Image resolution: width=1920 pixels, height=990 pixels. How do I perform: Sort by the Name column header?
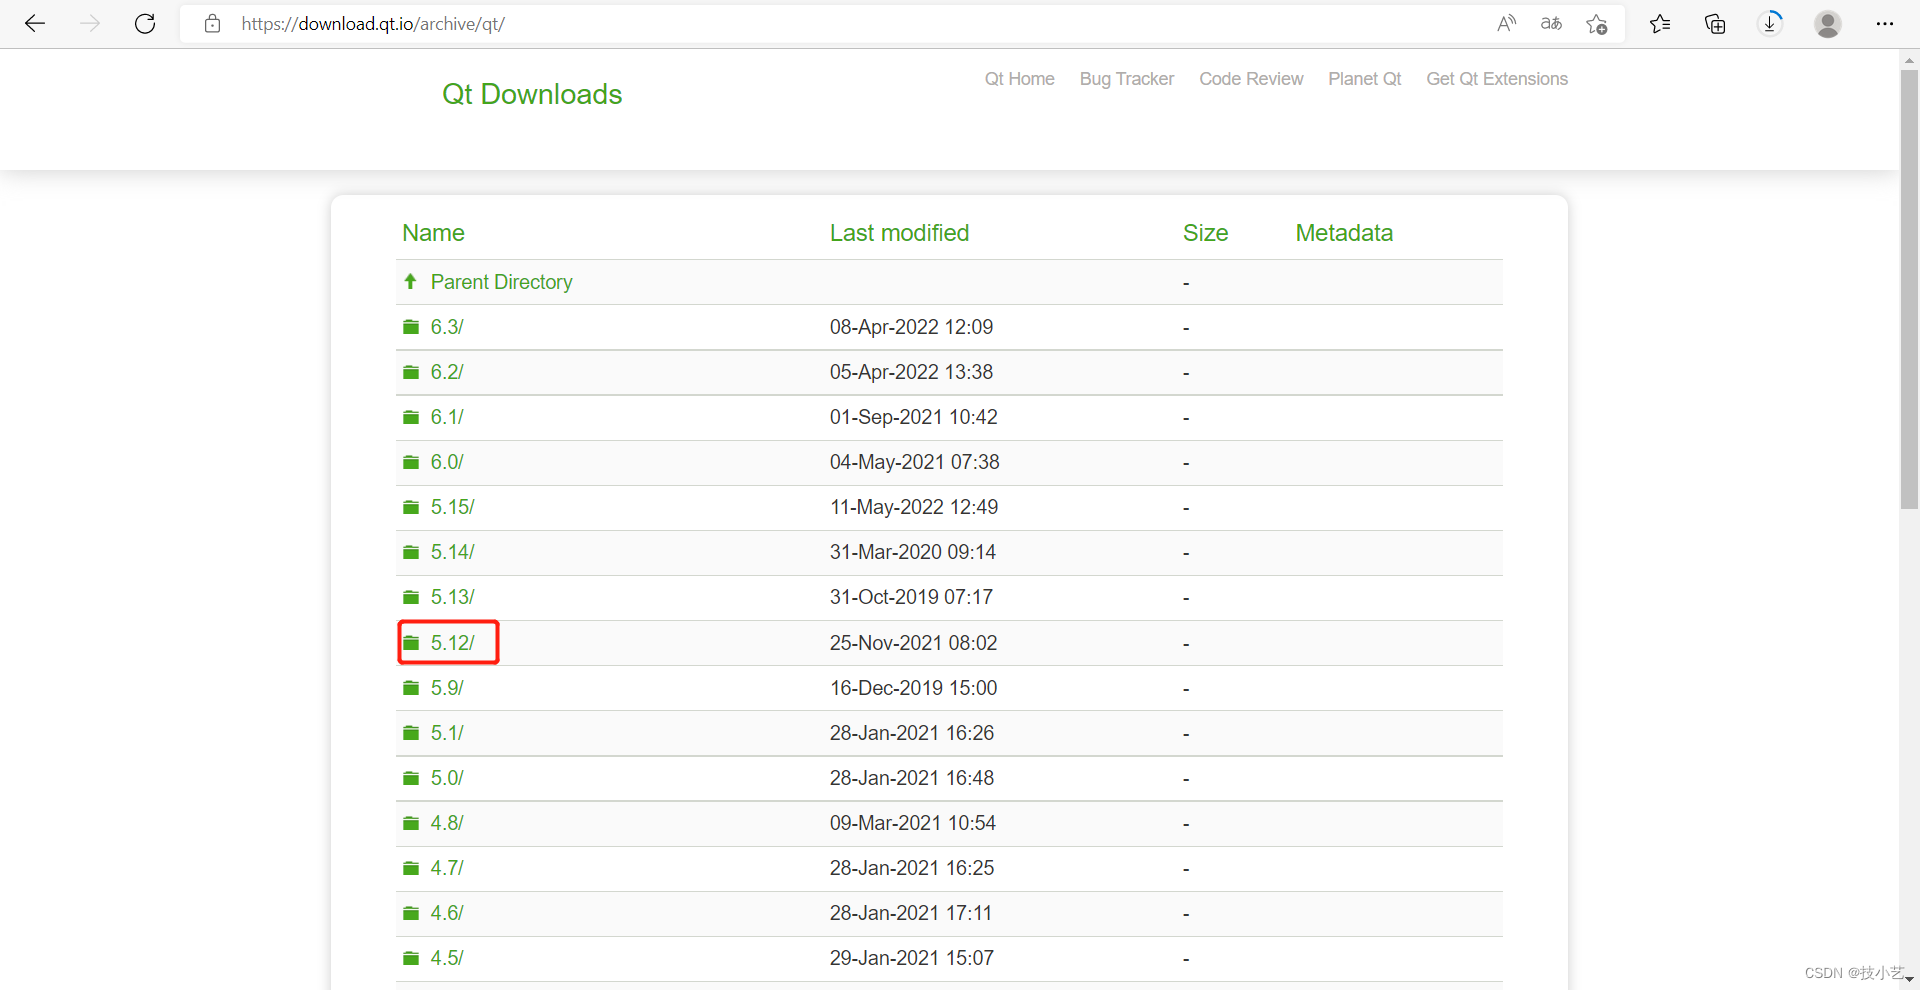pos(433,233)
